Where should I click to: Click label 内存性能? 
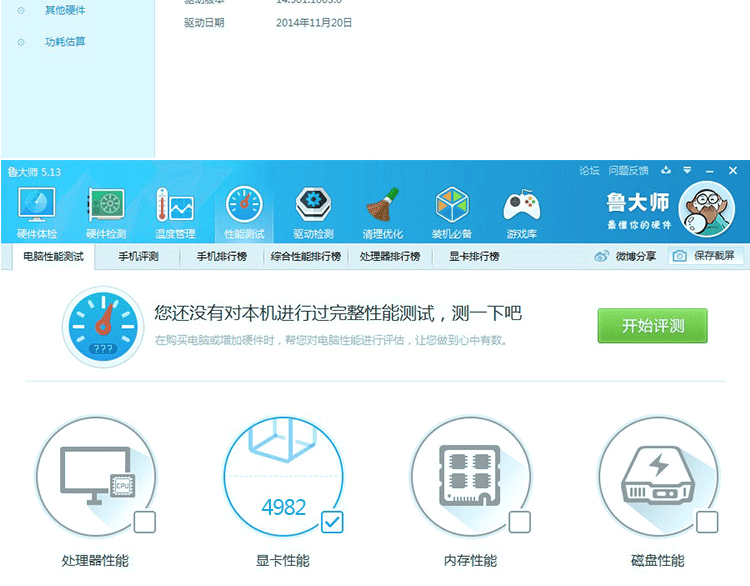pos(470,561)
